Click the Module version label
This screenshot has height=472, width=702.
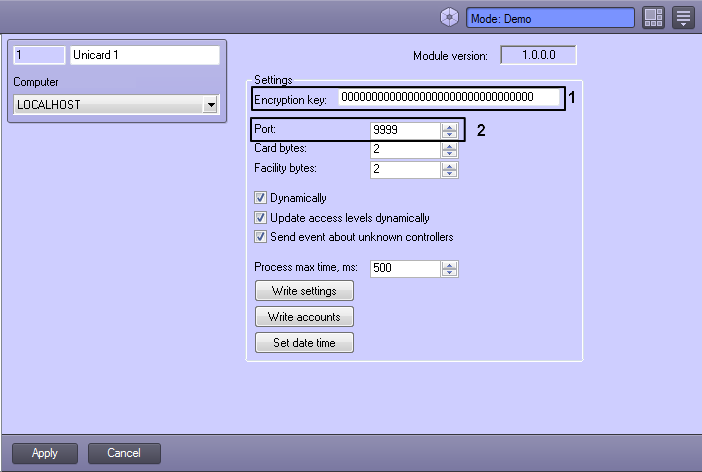(x=450, y=56)
